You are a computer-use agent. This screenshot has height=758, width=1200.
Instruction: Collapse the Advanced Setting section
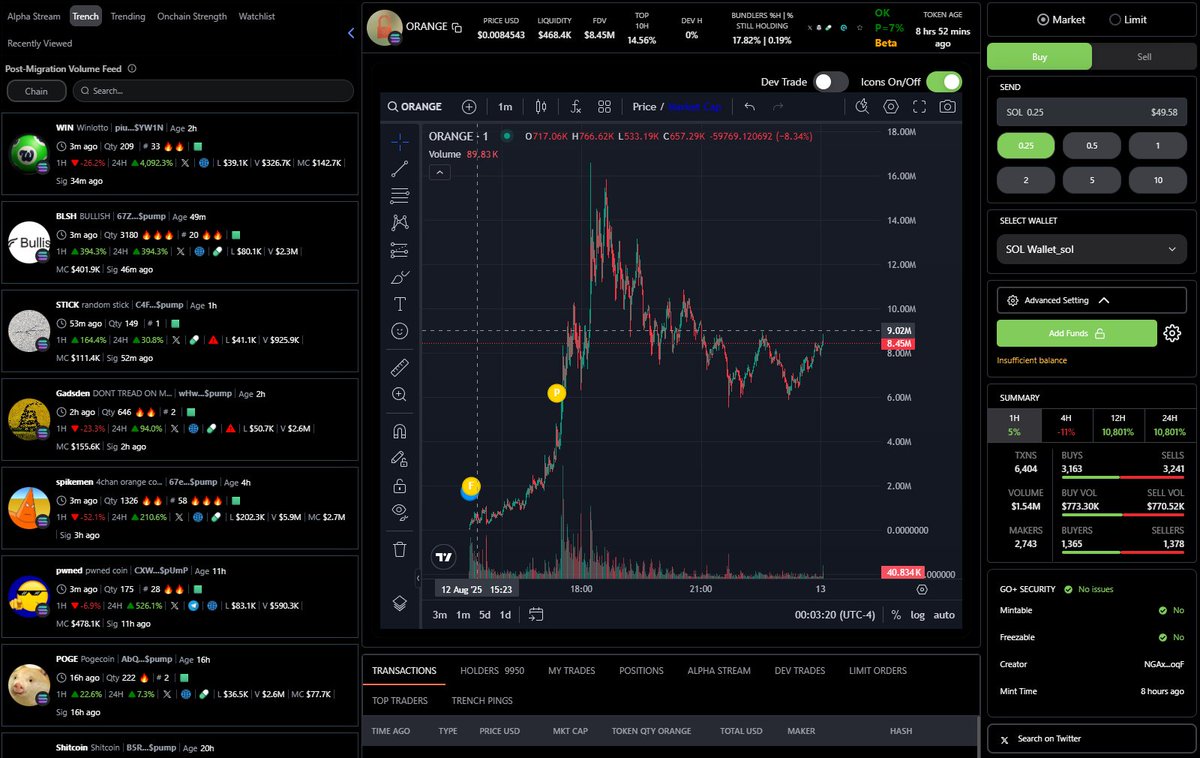1091,300
